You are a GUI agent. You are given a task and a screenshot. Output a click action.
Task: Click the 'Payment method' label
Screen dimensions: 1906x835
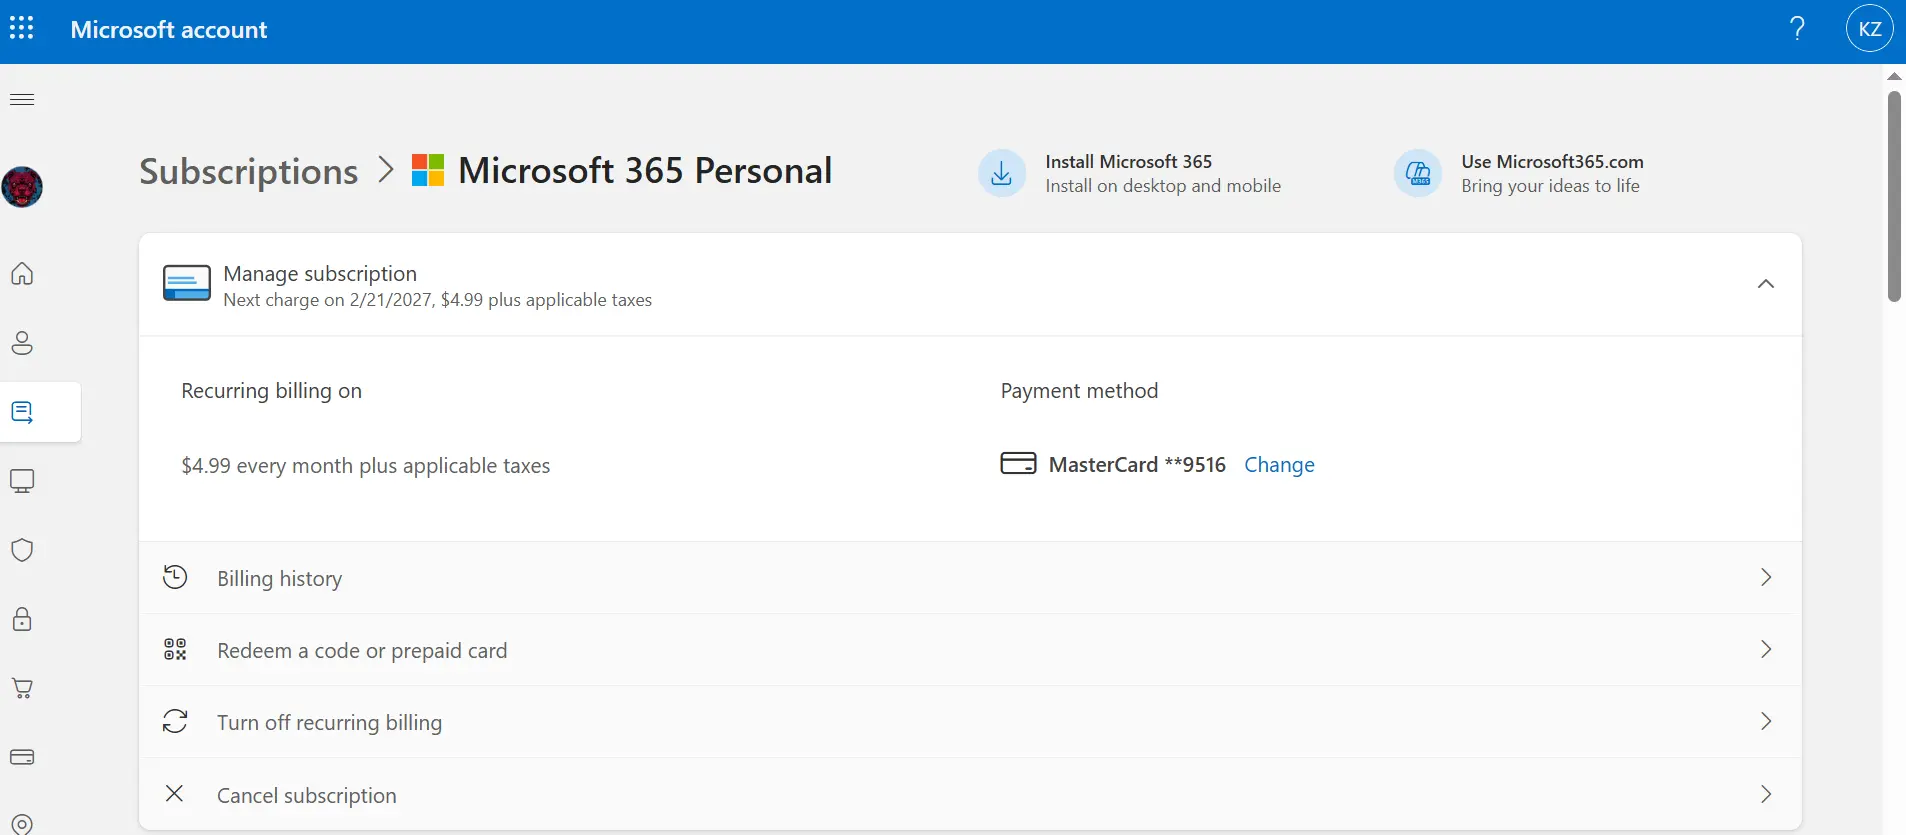[1080, 391]
